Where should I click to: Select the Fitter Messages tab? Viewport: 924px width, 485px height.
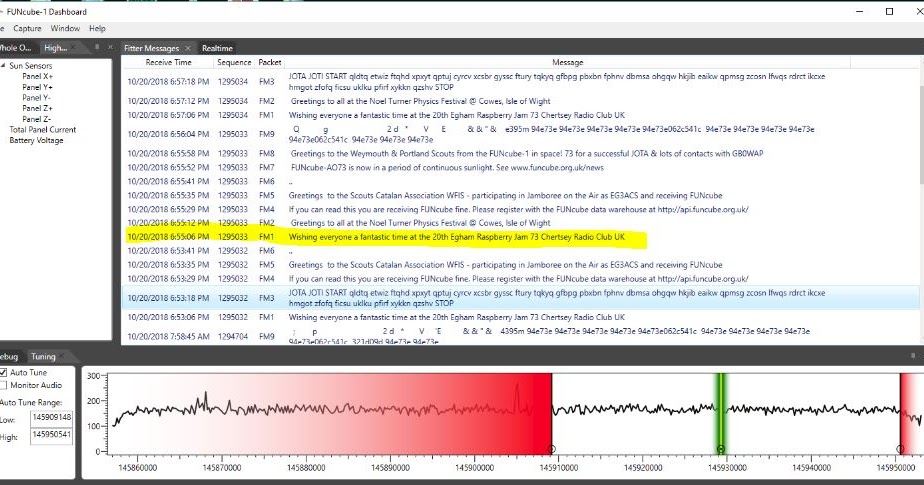coord(151,48)
